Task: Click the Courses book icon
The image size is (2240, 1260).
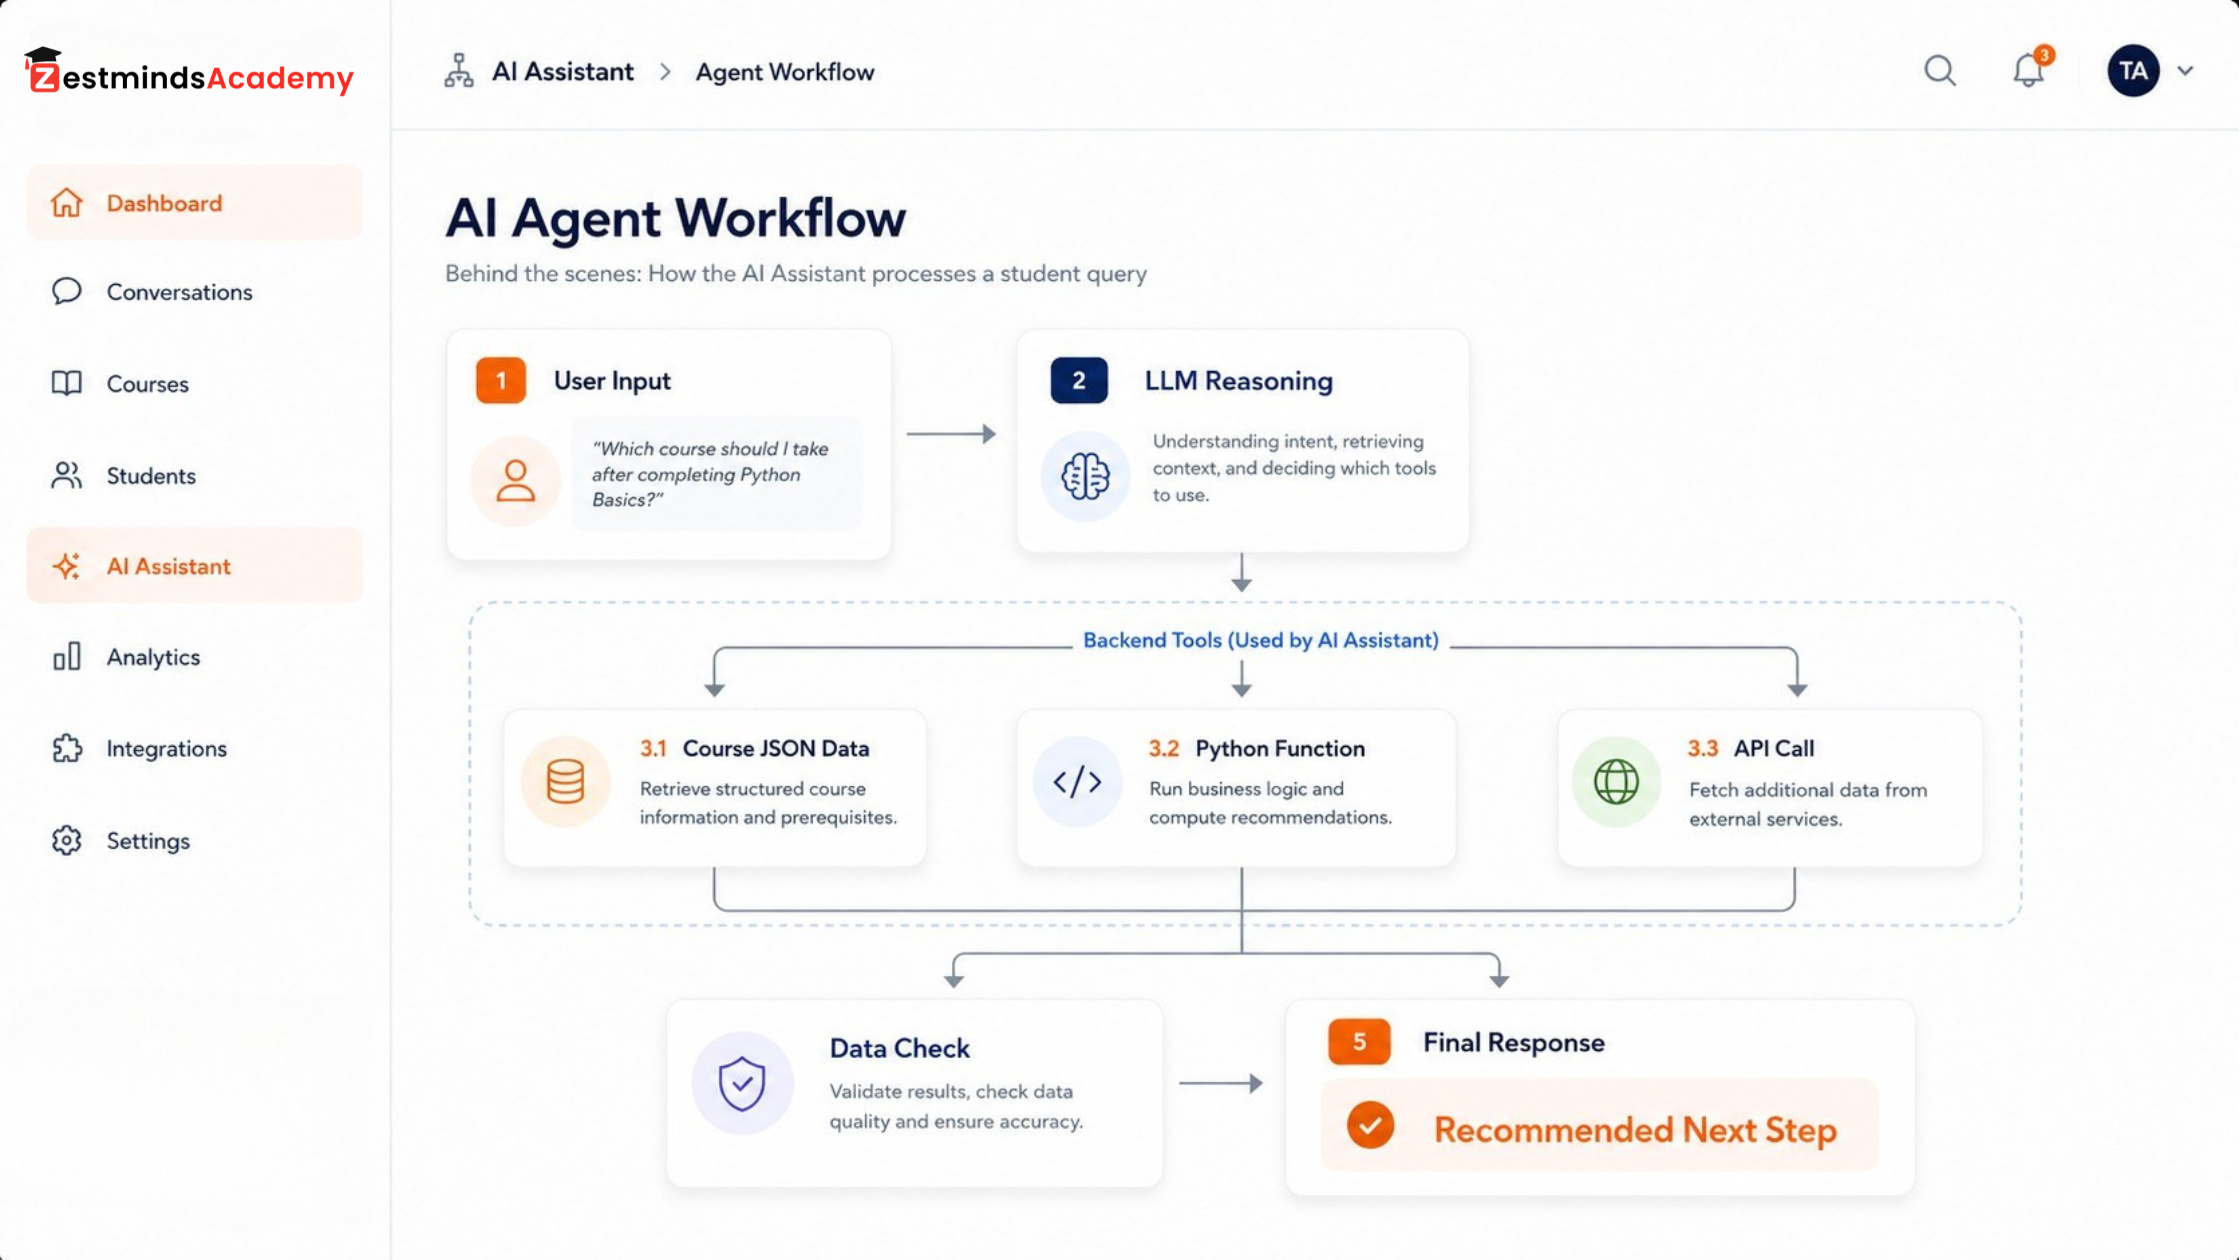Action: coord(66,383)
